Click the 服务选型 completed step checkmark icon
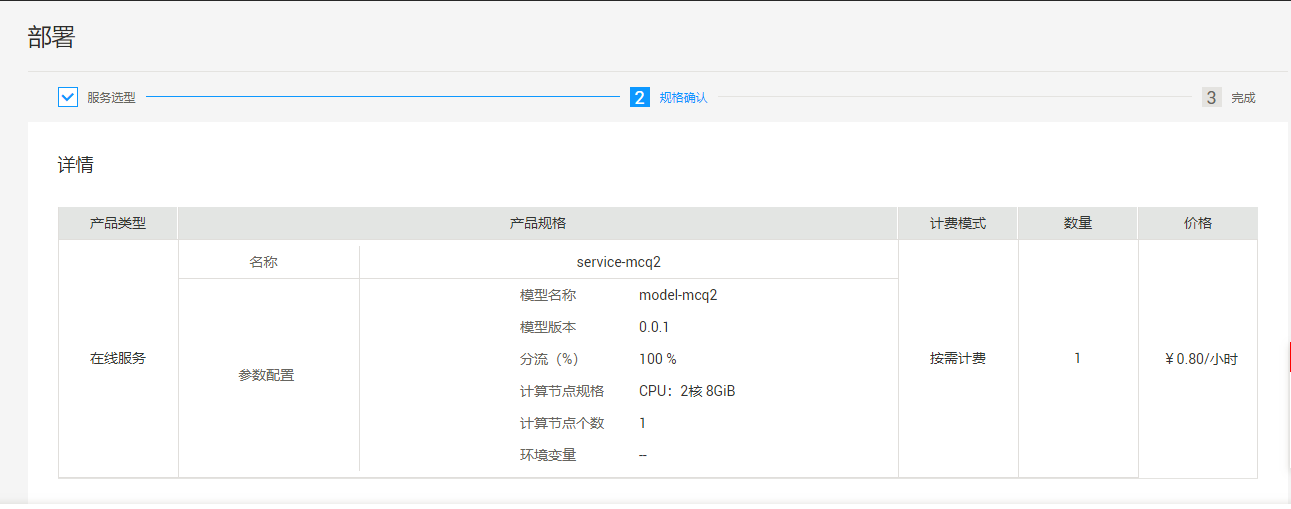1291x509 pixels. [68, 97]
